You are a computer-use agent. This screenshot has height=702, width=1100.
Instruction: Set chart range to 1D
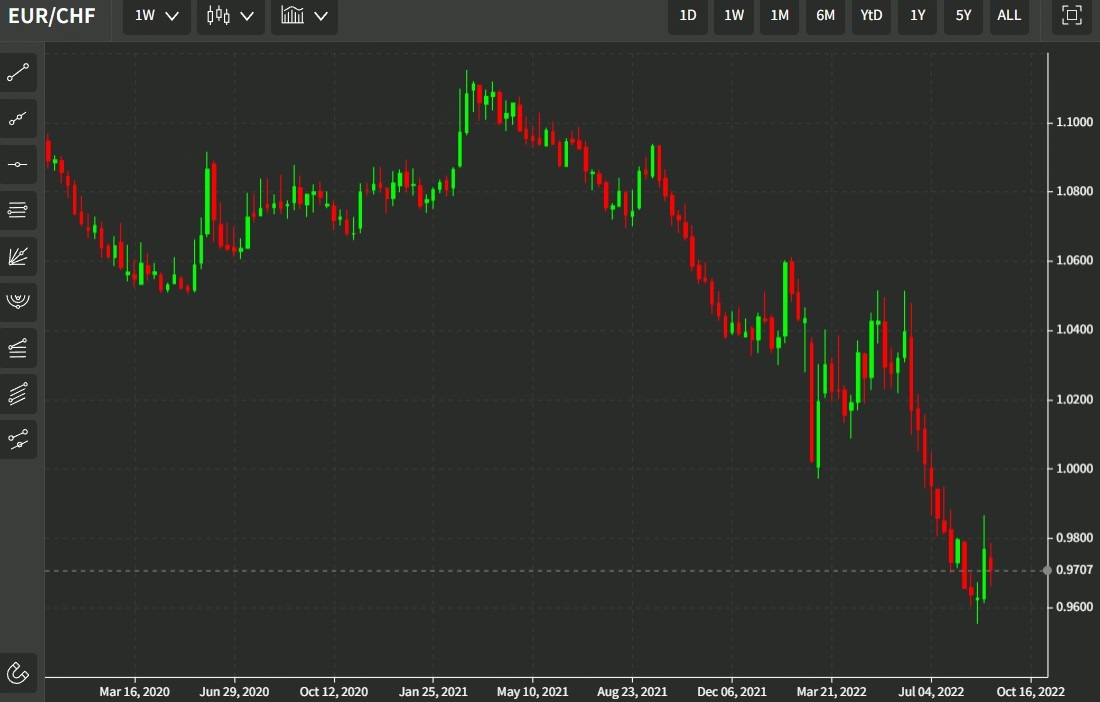click(x=688, y=15)
